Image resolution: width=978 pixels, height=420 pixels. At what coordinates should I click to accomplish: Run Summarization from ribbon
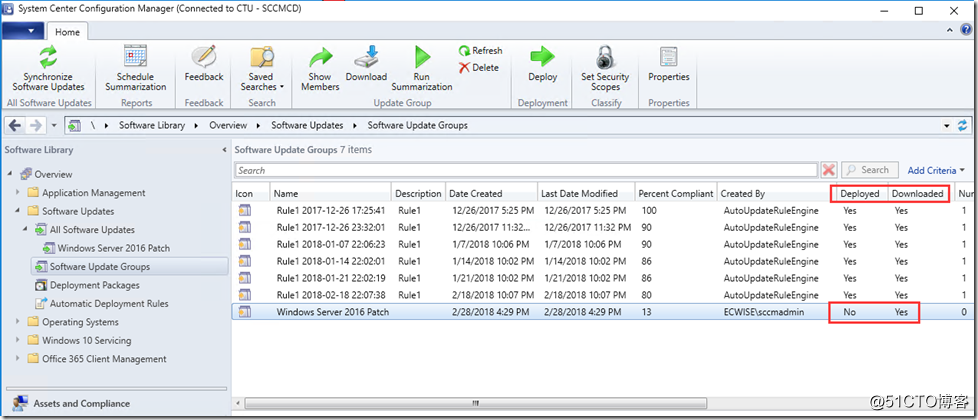click(x=422, y=69)
